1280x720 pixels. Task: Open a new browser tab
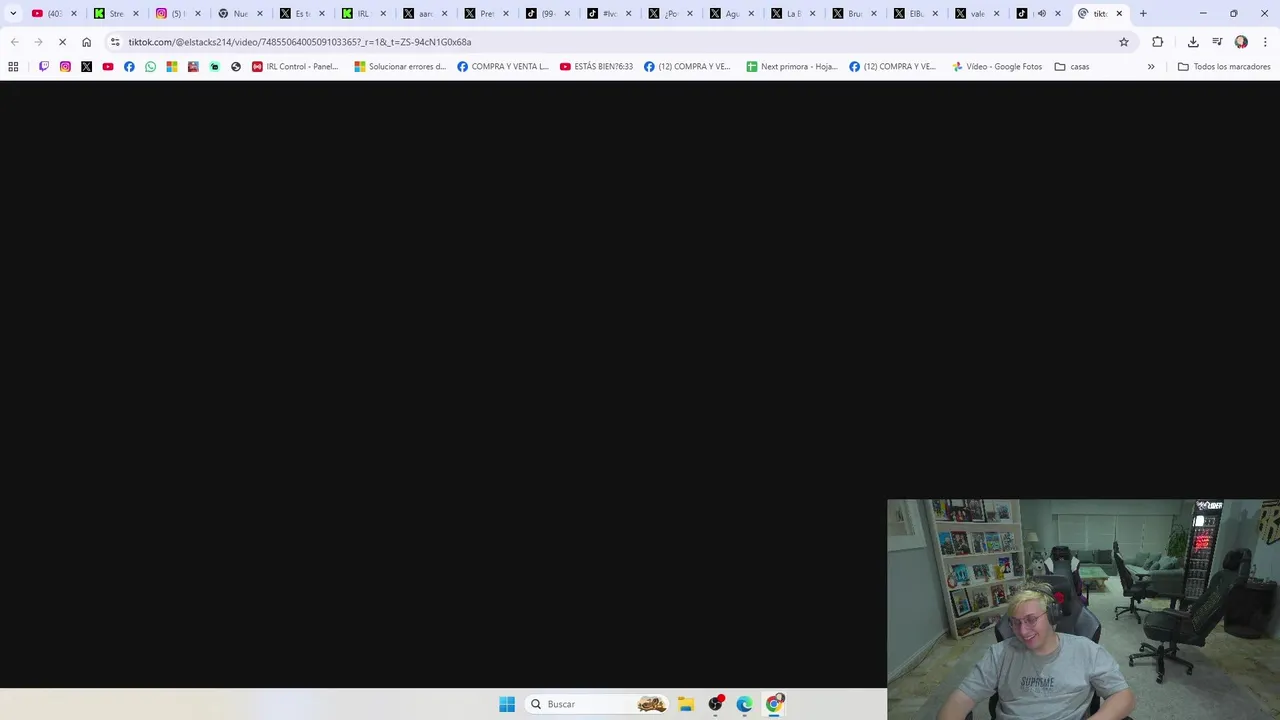pos(1143,13)
